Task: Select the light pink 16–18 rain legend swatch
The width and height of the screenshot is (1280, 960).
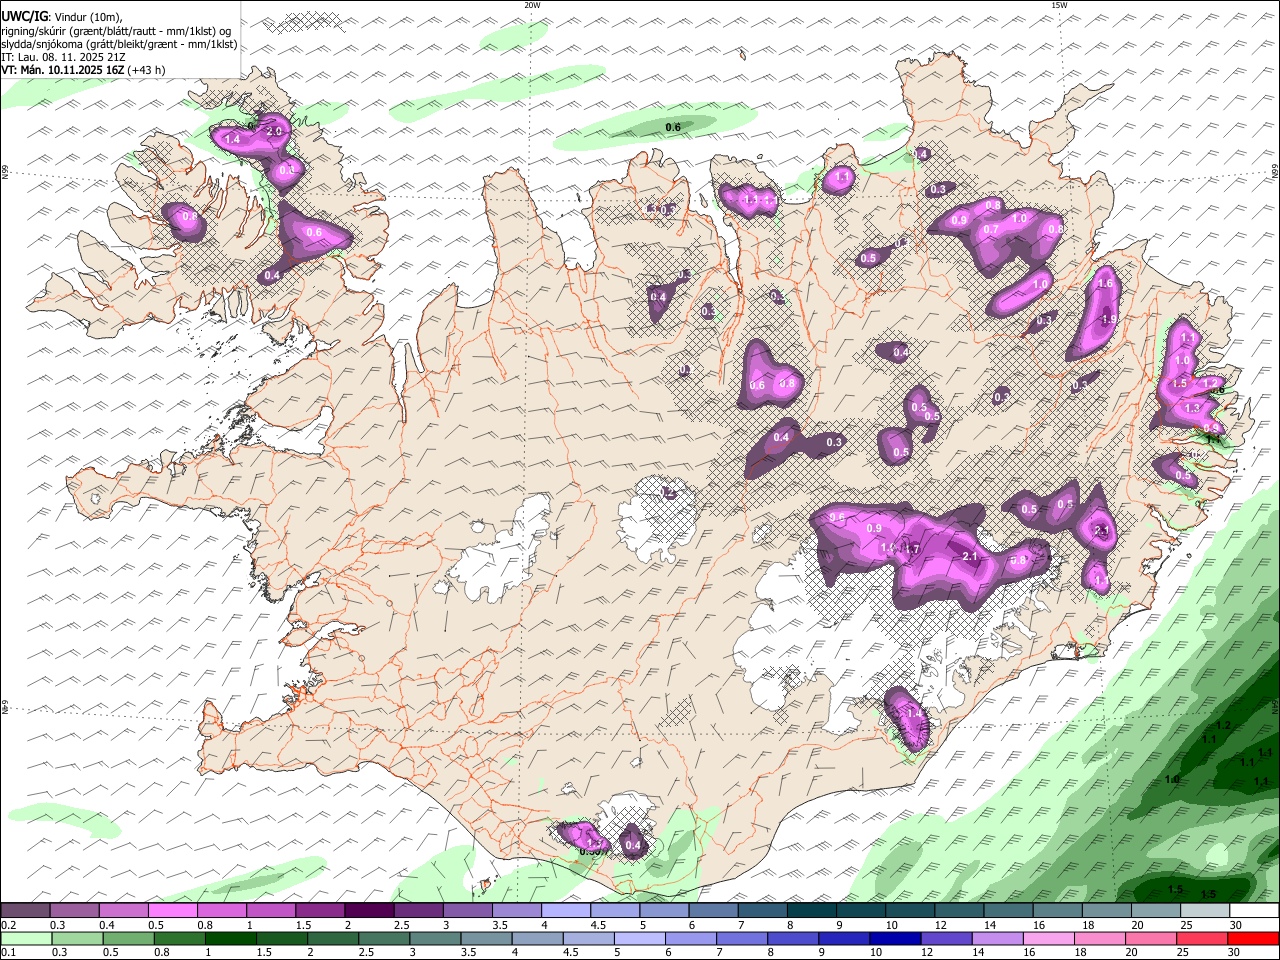Action: tap(1049, 939)
